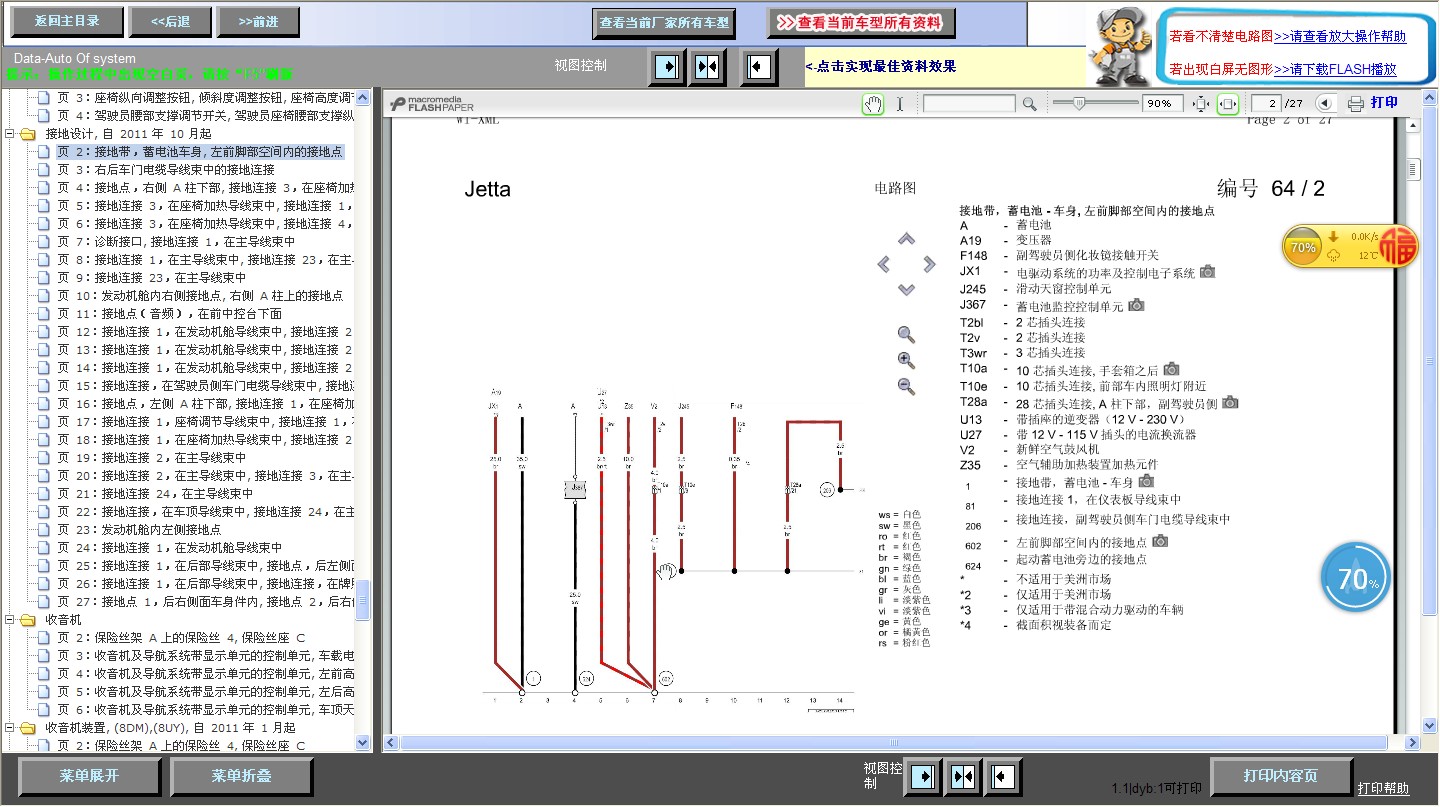The height and width of the screenshot is (807, 1440).
Task: Open the camera photo for T28a
Action: [x=1230, y=402]
